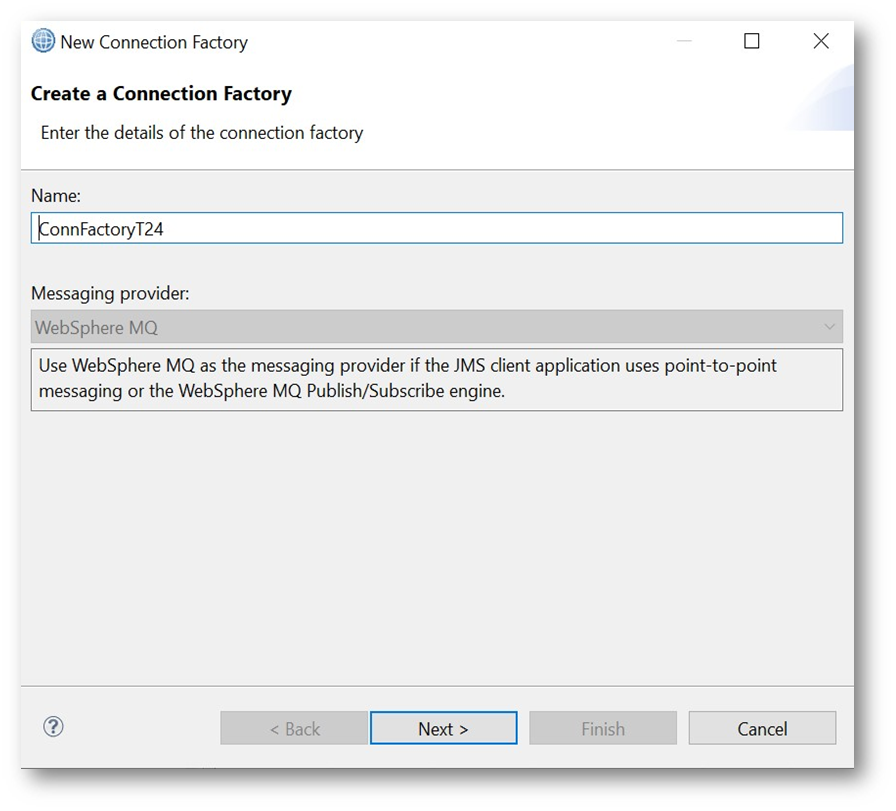Open the help question mark icon
Screen dimensions: 896x811
(54, 727)
